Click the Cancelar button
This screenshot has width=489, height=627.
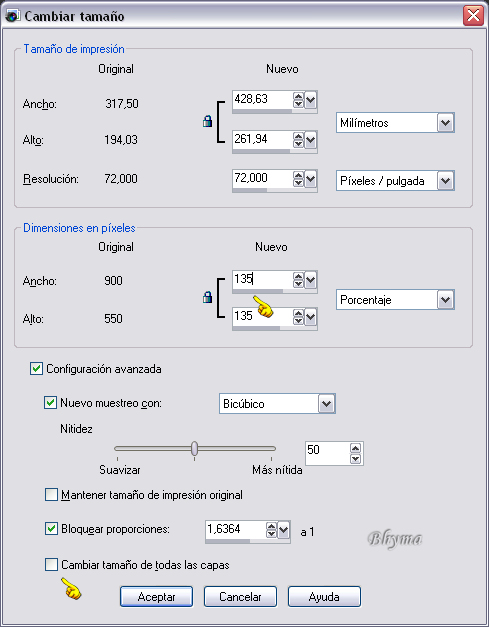[x=240, y=597]
